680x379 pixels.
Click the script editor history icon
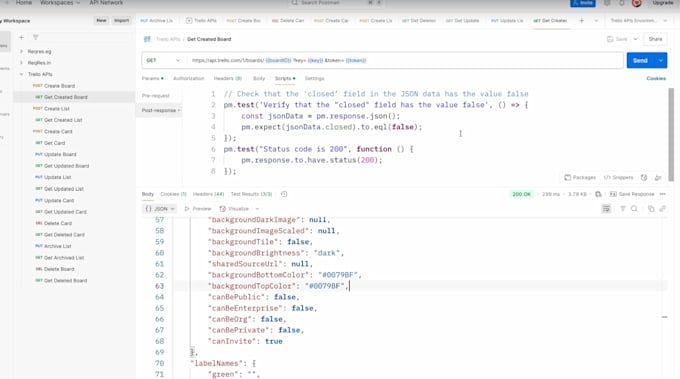click(644, 177)
